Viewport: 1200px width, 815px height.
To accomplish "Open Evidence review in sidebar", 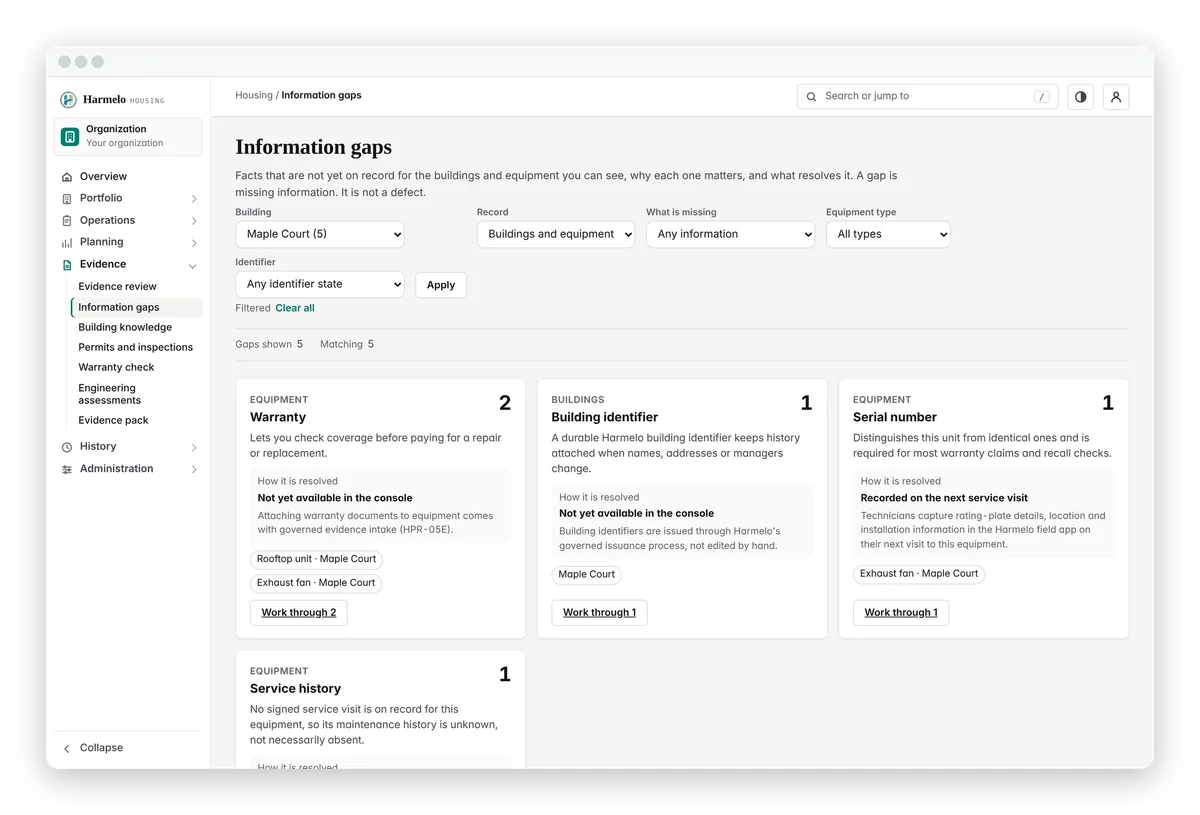I will (x=118, y=286).
